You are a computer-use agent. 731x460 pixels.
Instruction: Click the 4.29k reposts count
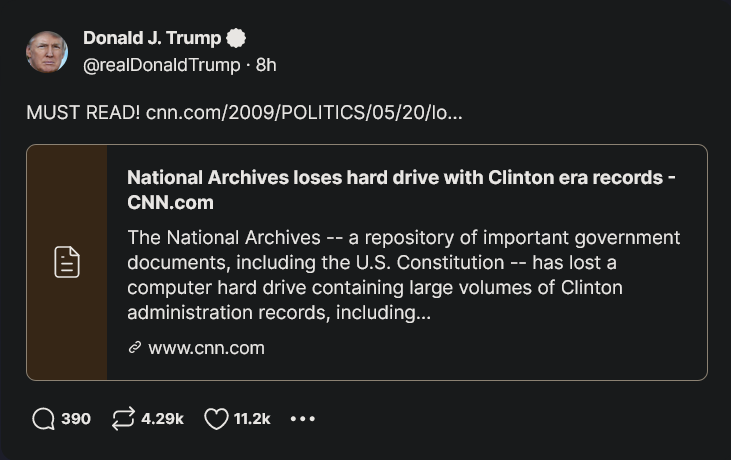162,419
